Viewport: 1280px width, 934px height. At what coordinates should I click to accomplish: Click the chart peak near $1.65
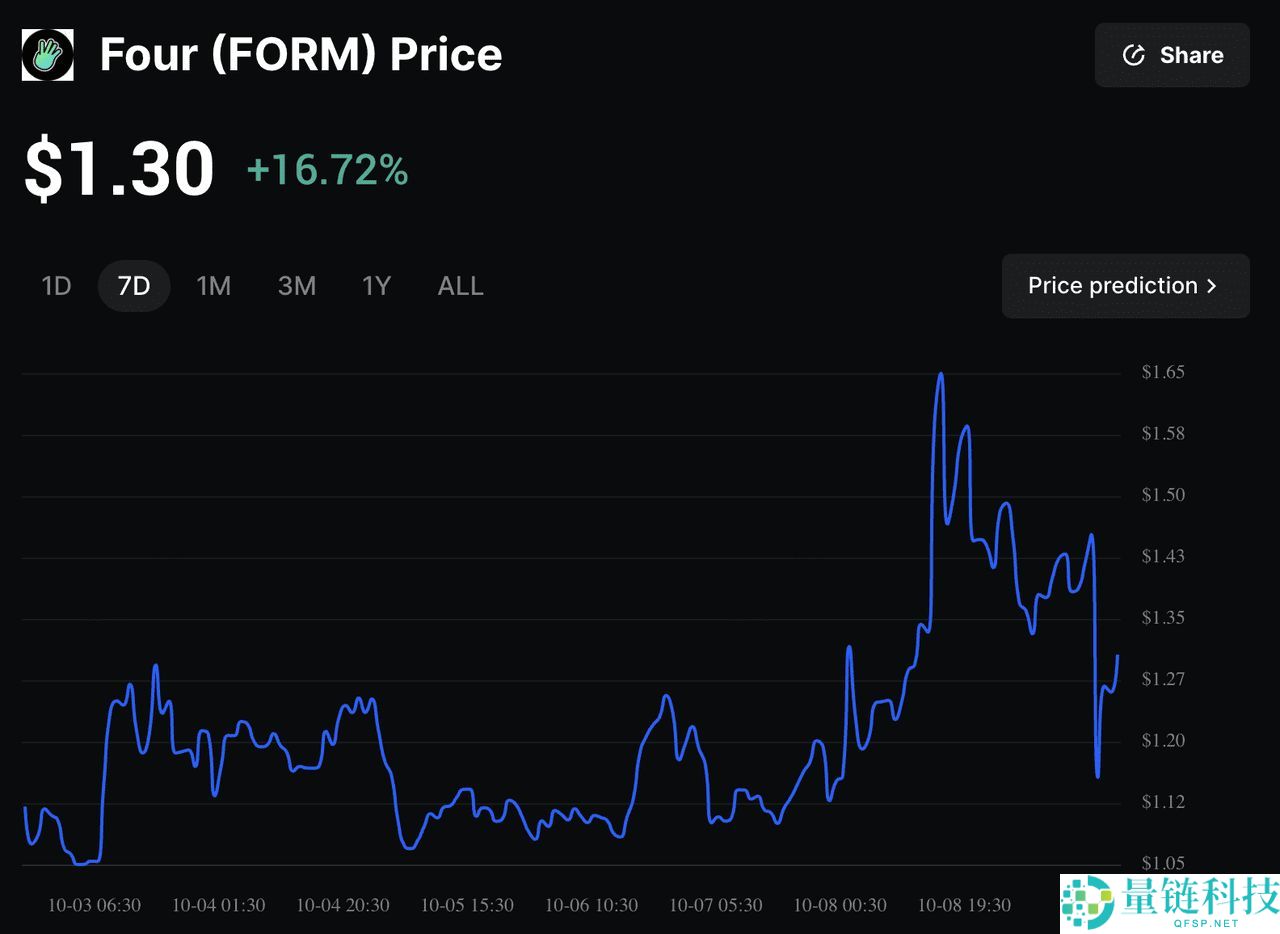coord(940,374)
